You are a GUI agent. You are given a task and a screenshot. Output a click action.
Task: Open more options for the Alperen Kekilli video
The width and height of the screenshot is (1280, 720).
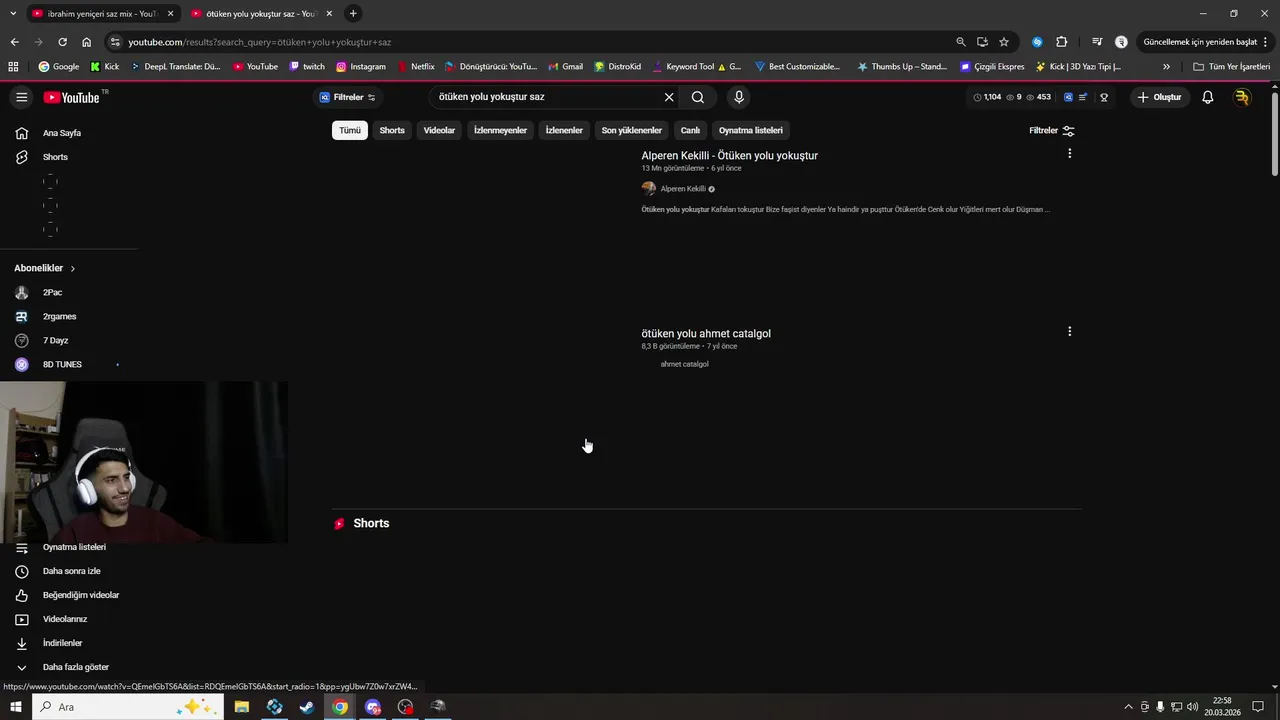click(x=1069, y=153)
